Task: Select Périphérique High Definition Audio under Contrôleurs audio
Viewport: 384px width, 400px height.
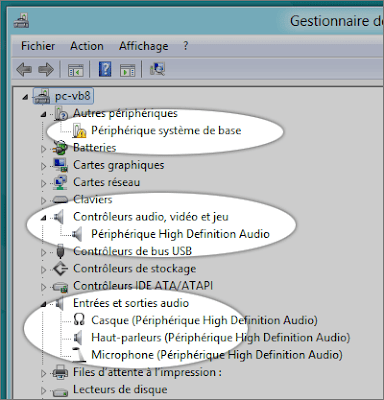Action: [180, 234]
